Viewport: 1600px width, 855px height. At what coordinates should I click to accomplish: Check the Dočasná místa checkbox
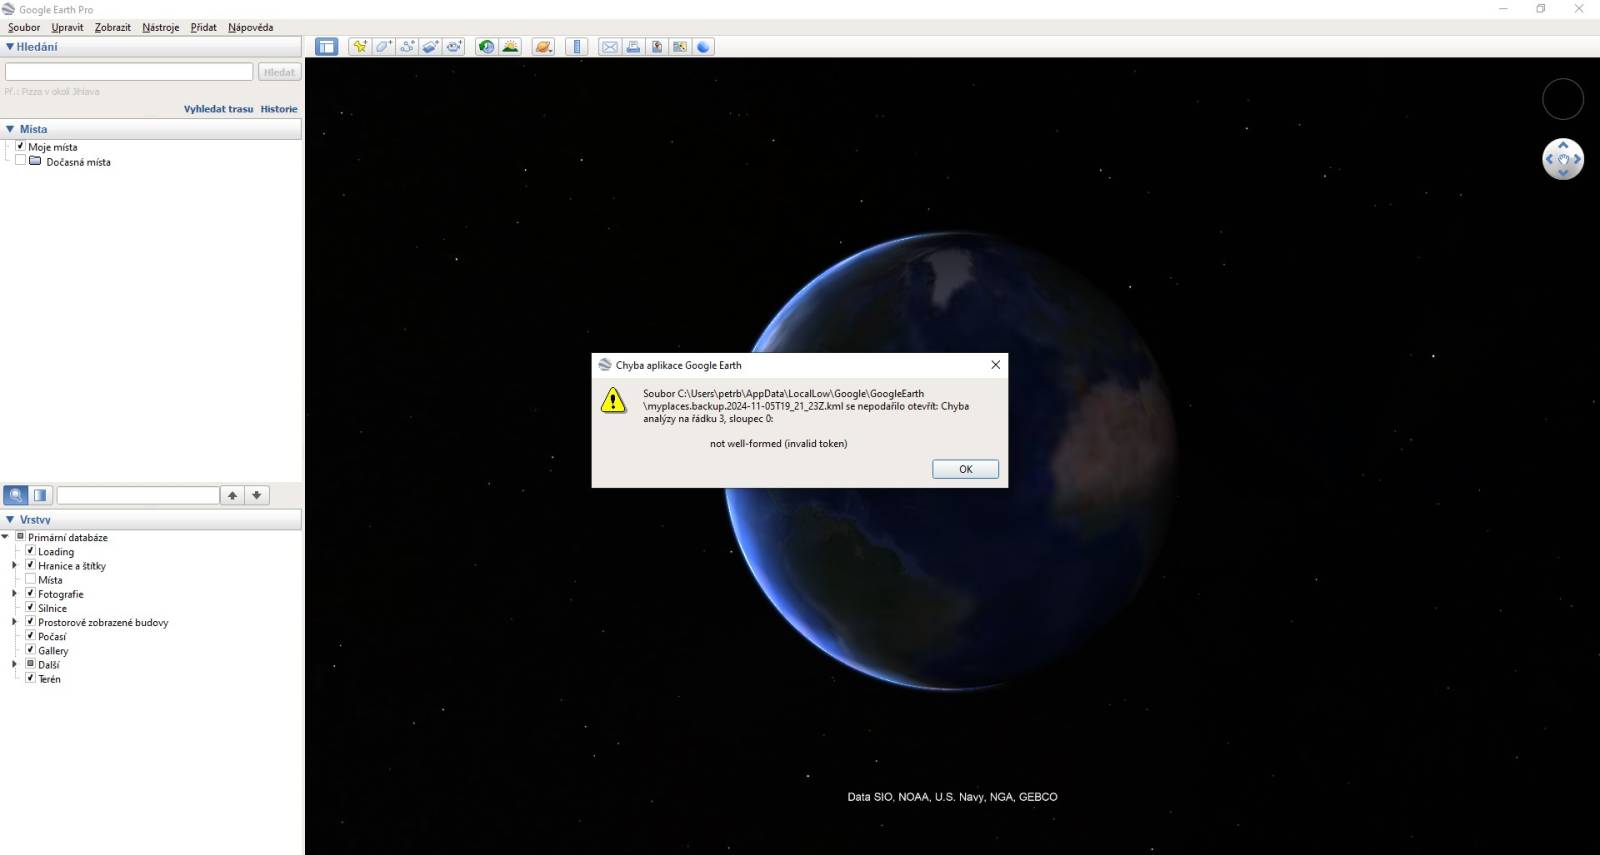pos(20,160)
